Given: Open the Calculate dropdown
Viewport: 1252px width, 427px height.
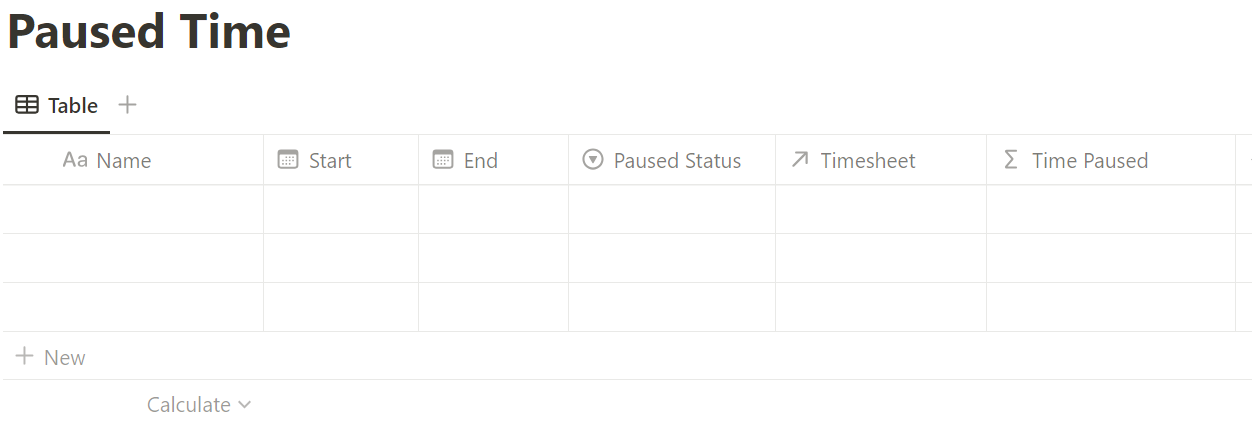Looking at the screenshot, I should tap(199, 405).
